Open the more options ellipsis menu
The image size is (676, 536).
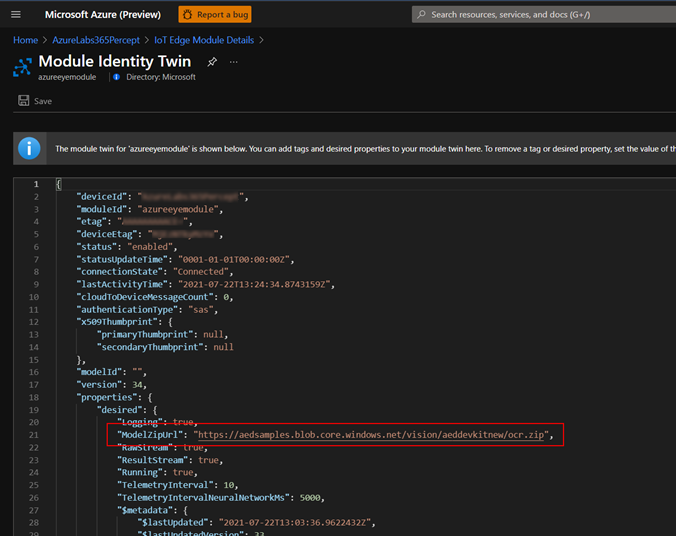233,62
